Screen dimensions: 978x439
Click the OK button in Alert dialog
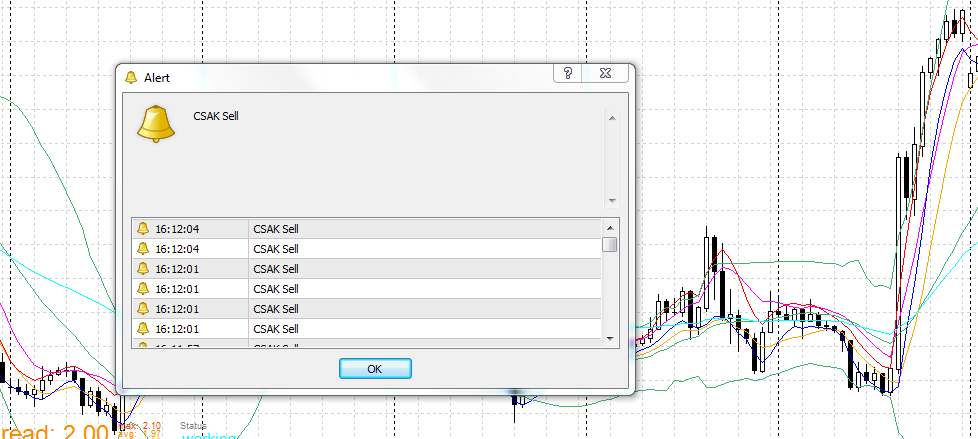(375, 369)
